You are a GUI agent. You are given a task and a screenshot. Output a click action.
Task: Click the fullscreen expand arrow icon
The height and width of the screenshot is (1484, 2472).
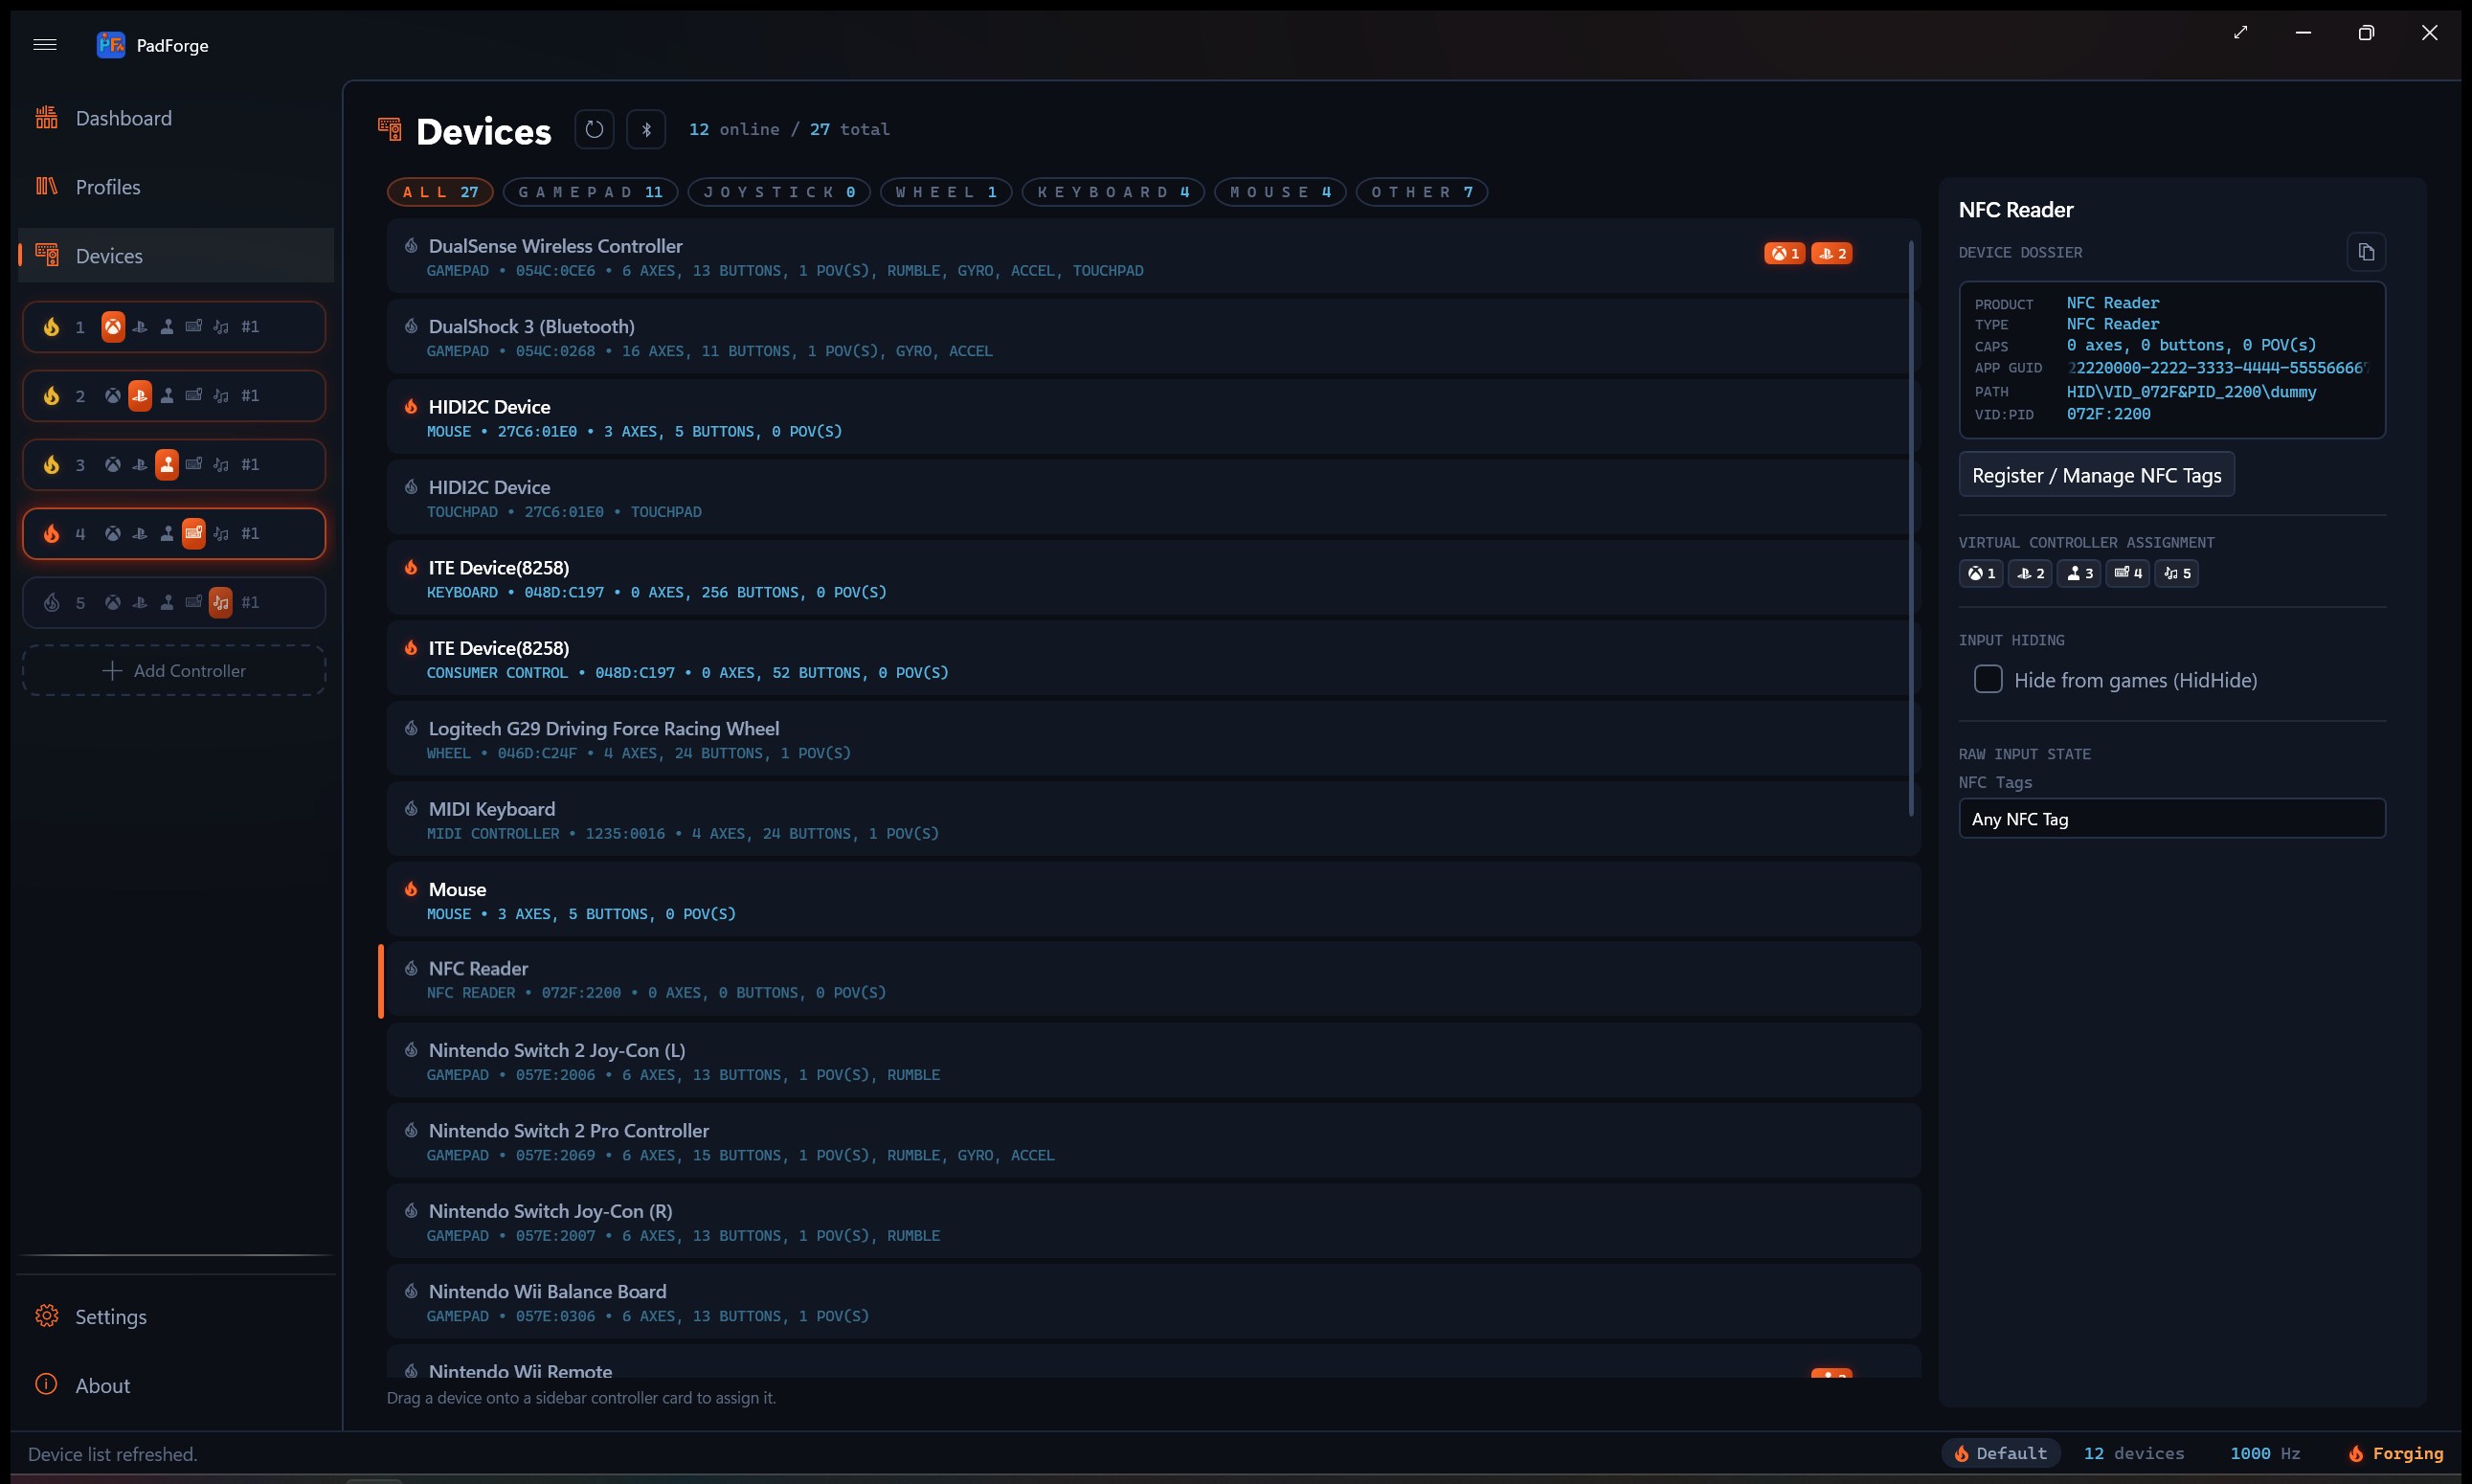pos(2241,32)
